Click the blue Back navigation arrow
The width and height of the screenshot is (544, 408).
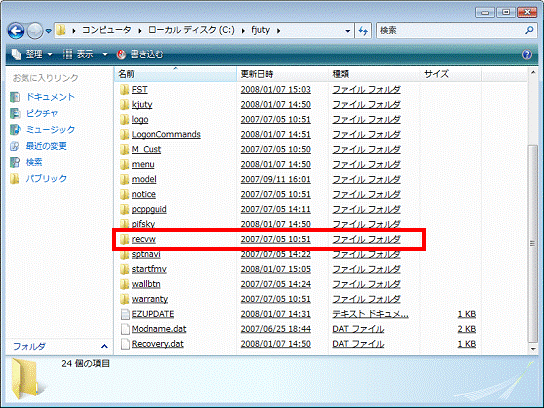(x=16, y=31)
